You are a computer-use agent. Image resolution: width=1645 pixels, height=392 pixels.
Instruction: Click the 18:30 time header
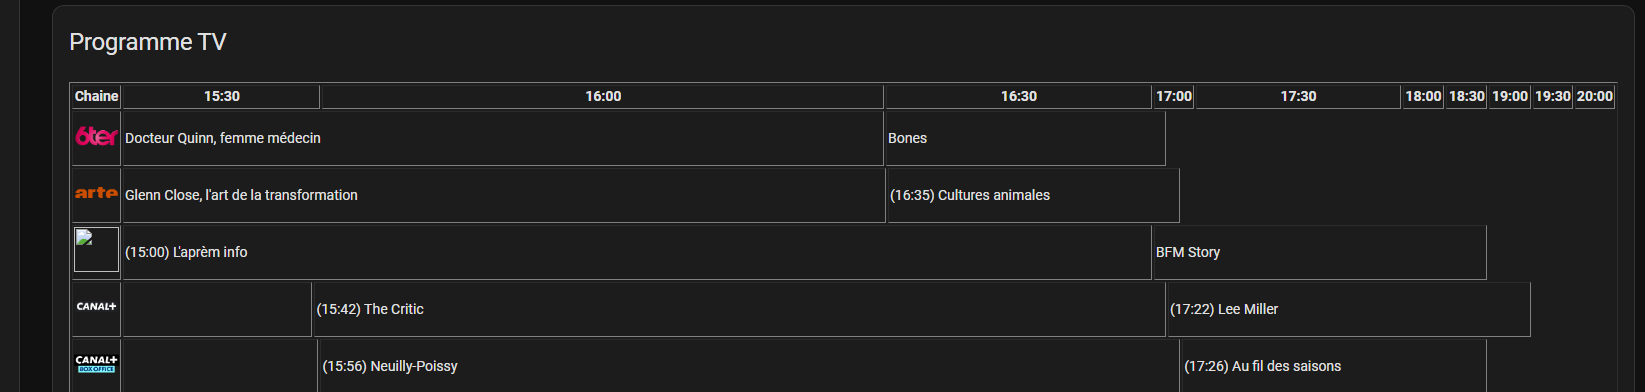pyautogui.click(x=1467, y=96)
